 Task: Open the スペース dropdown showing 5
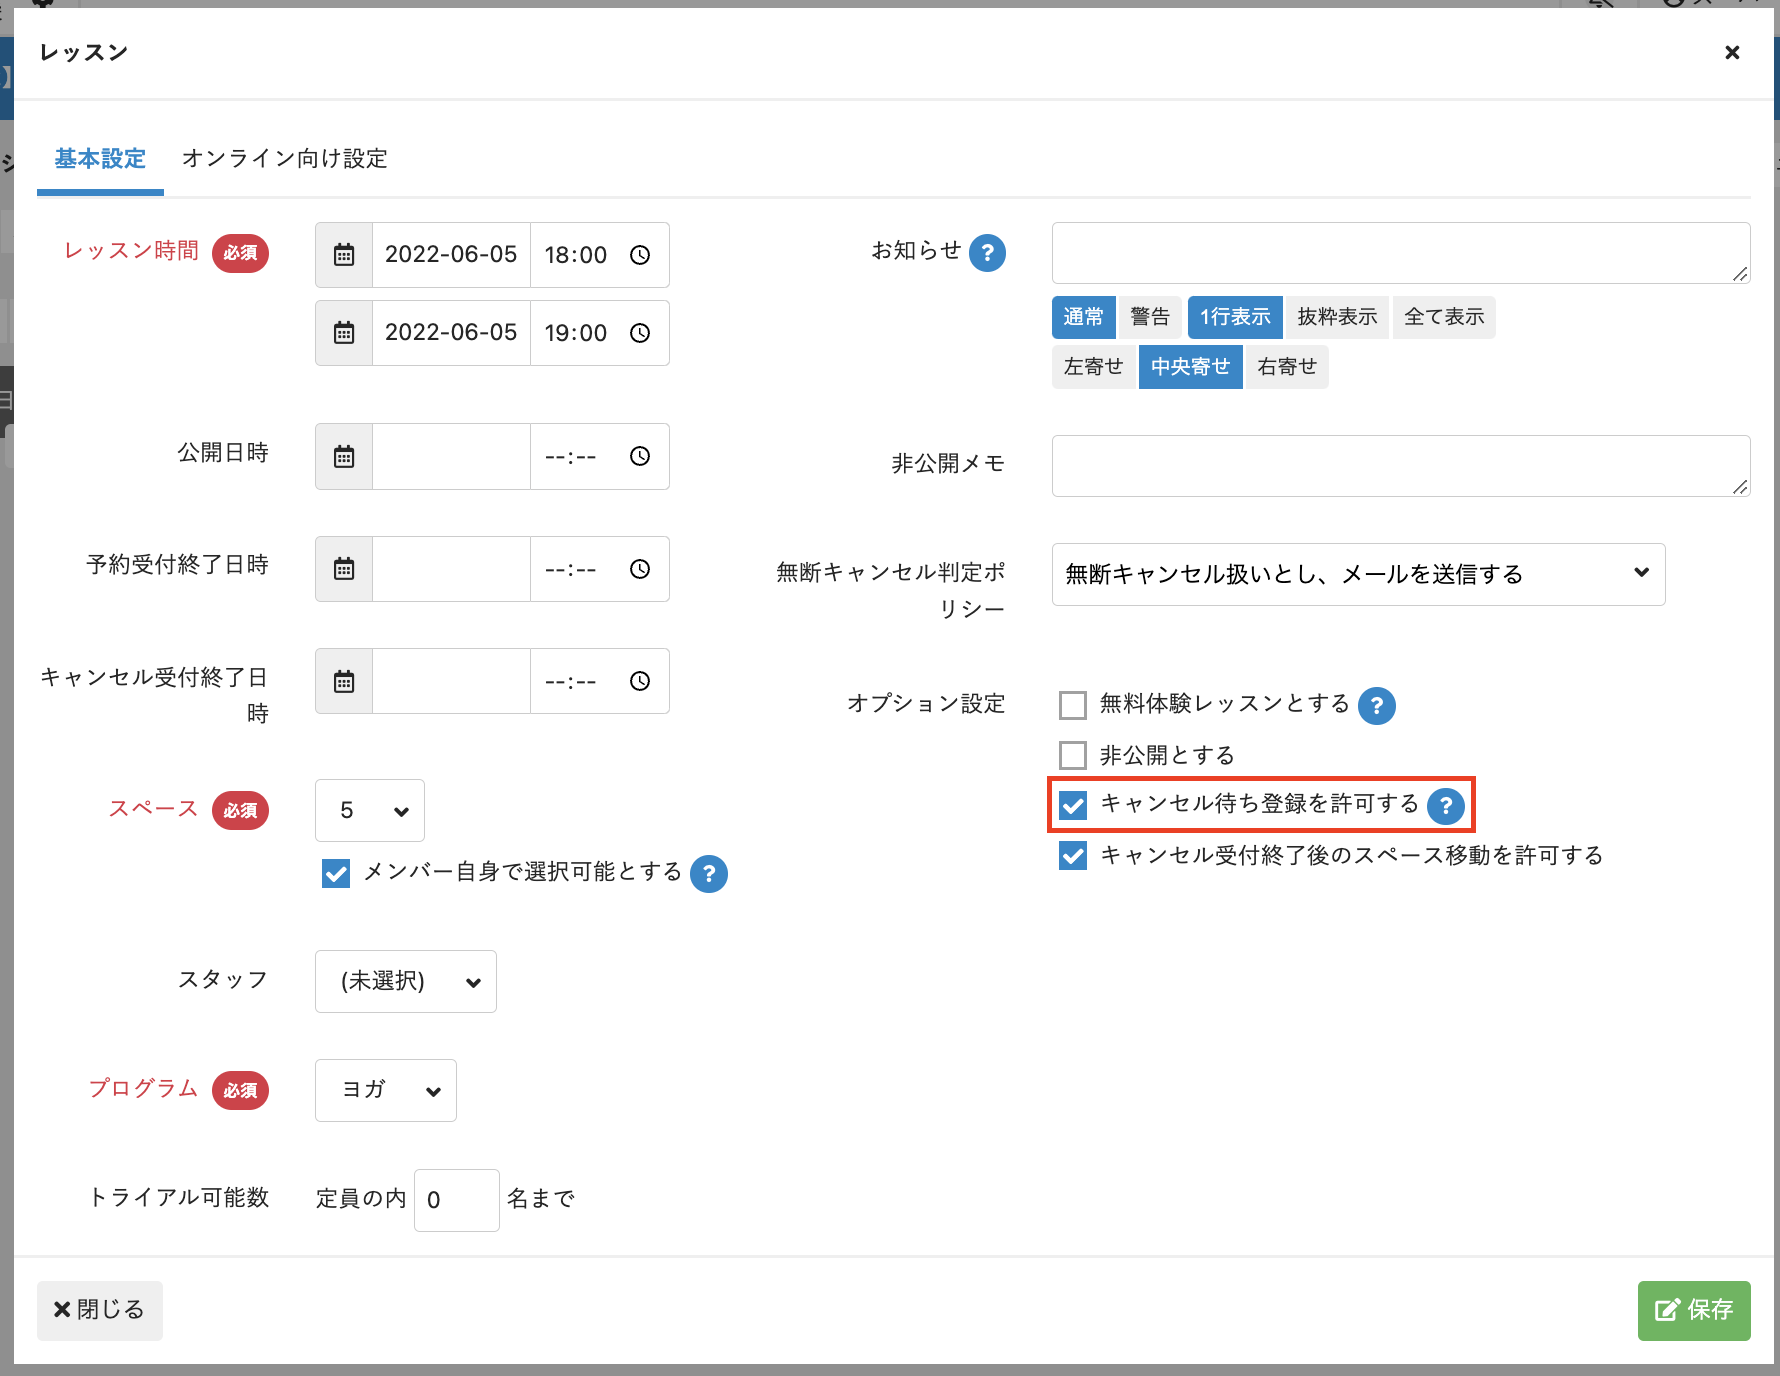[370, 811]
